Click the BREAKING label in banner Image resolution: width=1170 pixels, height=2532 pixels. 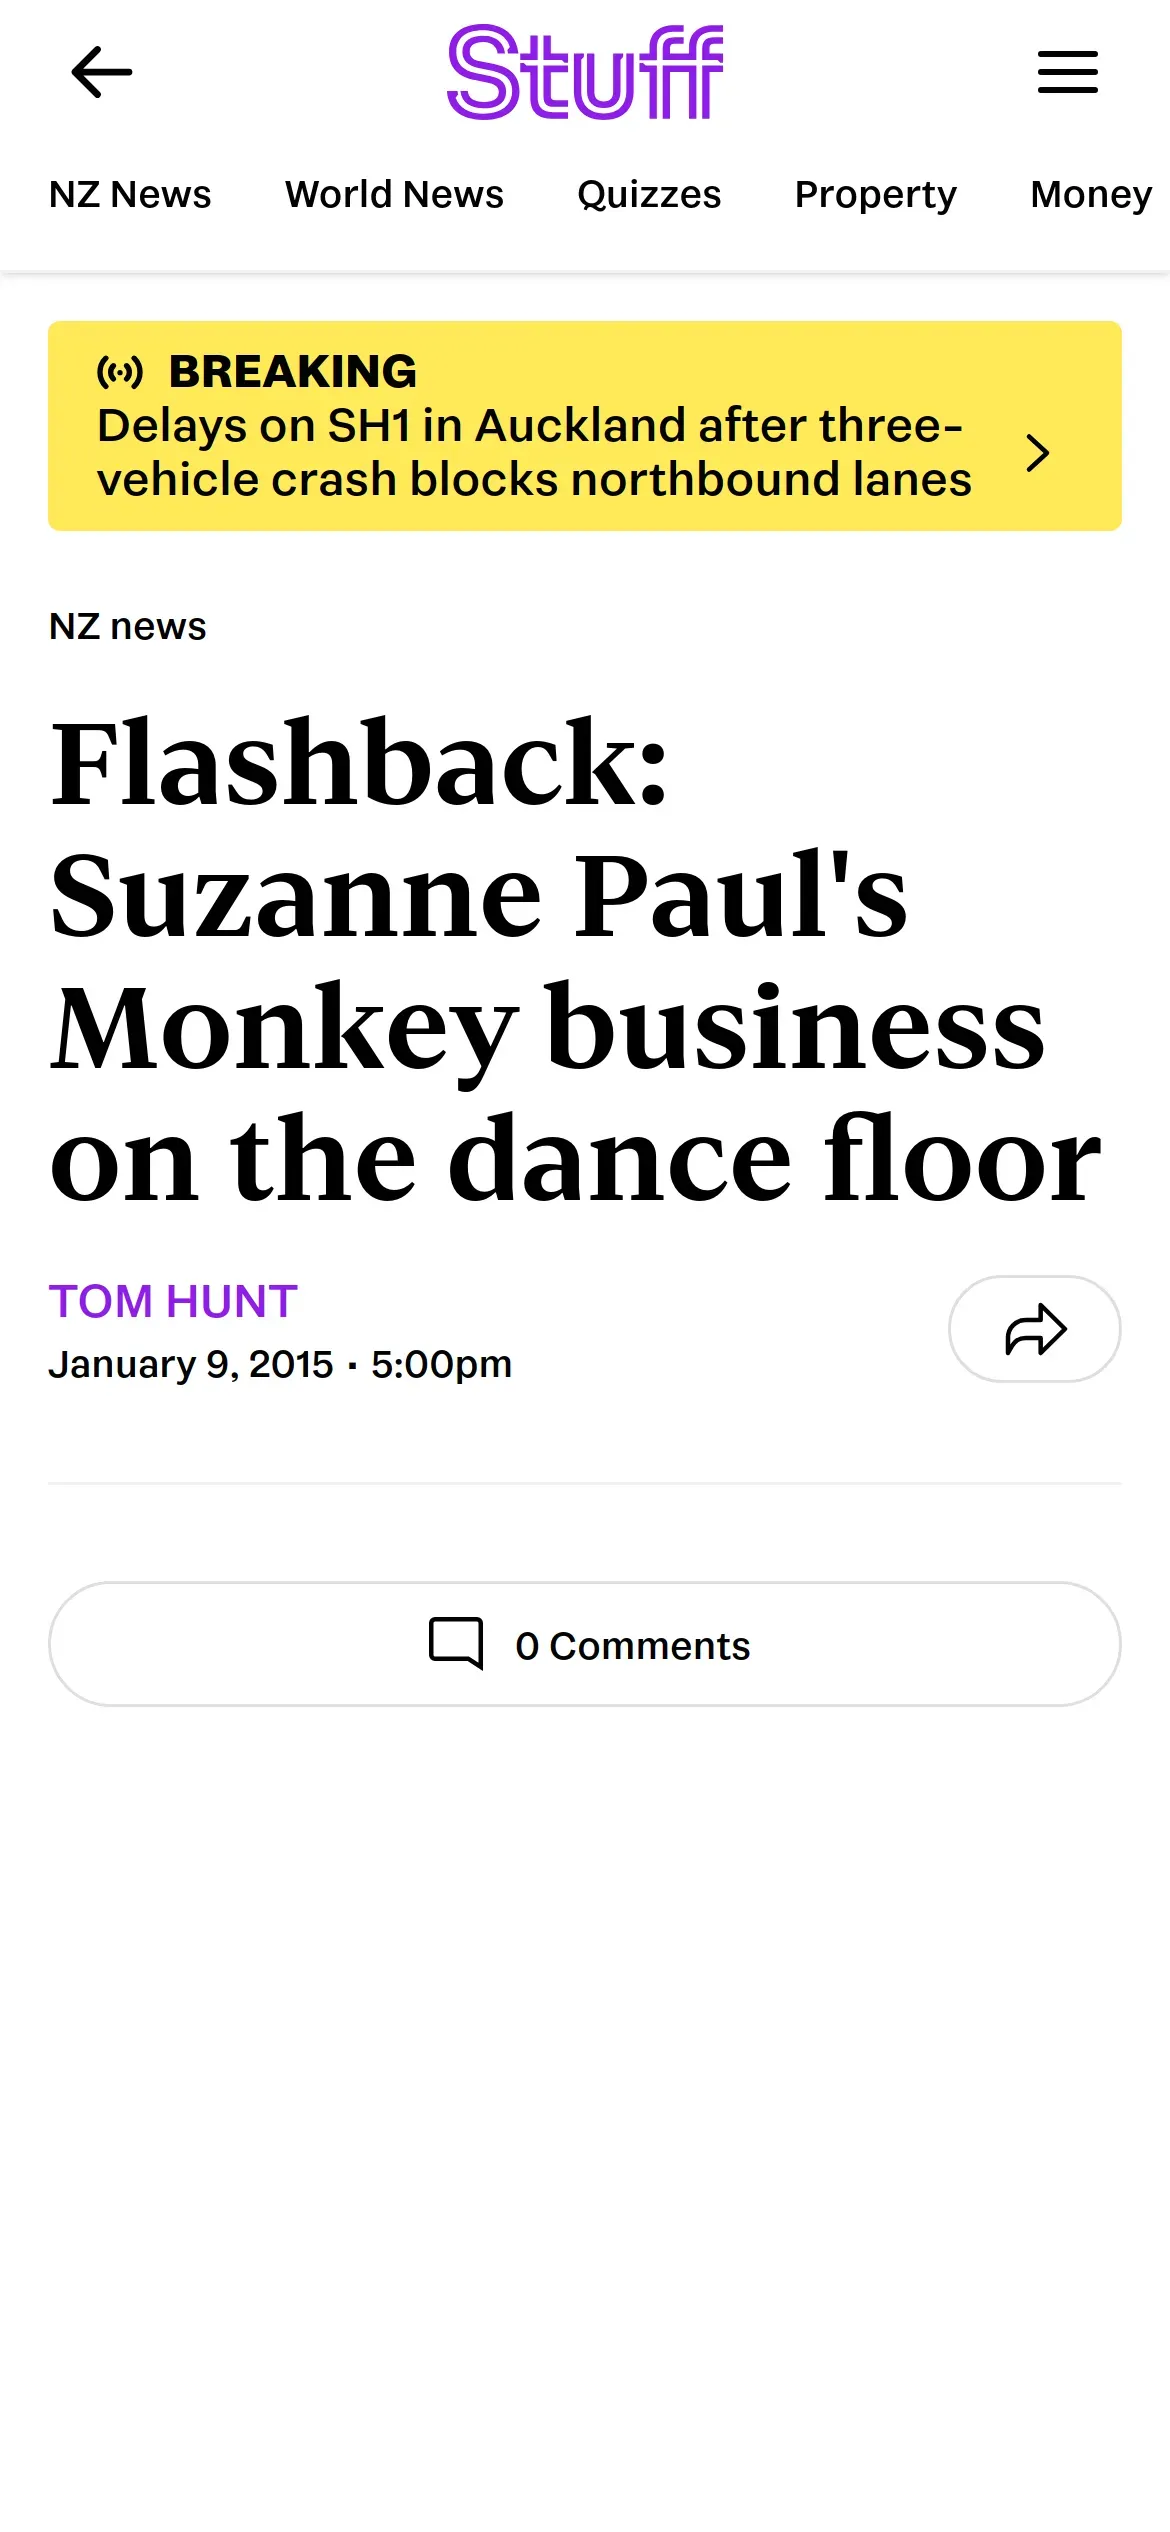coord(293,372)
